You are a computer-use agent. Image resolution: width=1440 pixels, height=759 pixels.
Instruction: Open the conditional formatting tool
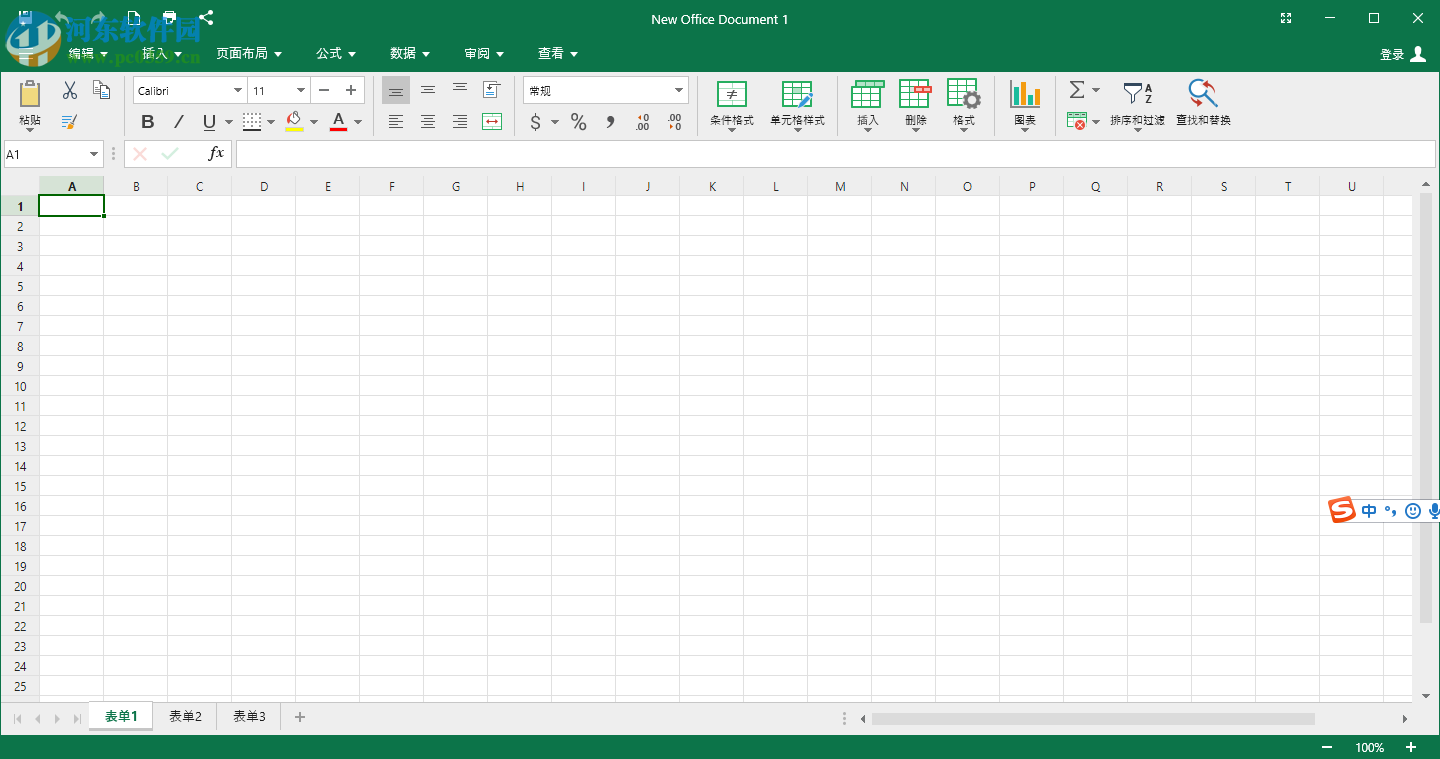(x=731, y=104)
